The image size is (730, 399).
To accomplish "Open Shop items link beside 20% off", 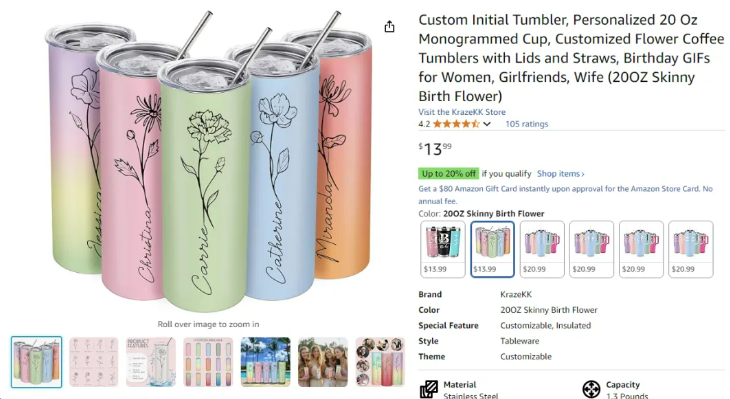I will pyautogui.click(x=561, y=174).
